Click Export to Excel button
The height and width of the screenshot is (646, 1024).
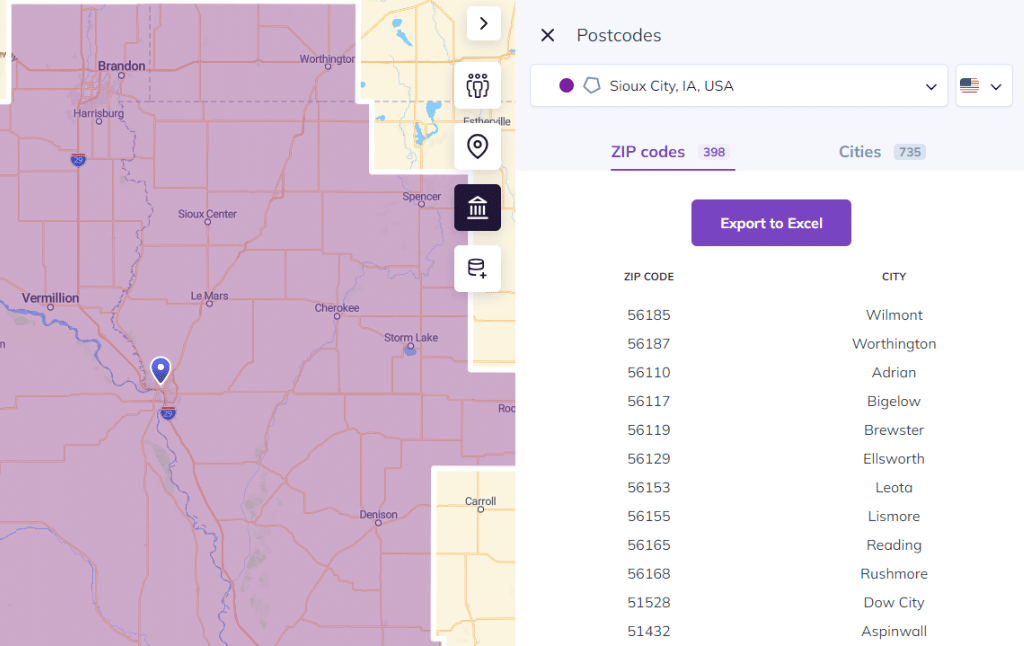tap(771, 223)
